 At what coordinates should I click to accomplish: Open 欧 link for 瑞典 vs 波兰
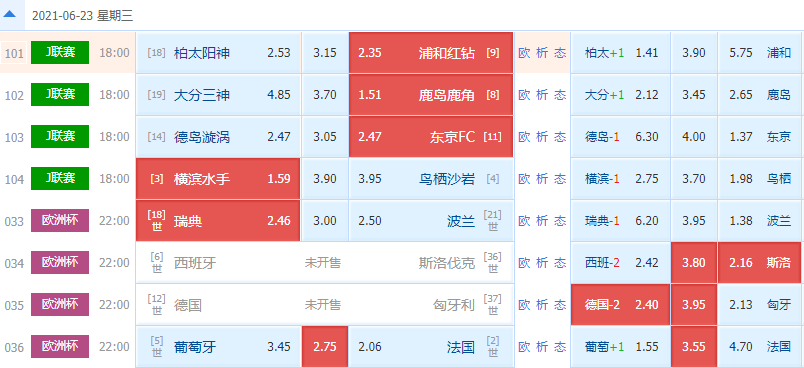(524, 221)
